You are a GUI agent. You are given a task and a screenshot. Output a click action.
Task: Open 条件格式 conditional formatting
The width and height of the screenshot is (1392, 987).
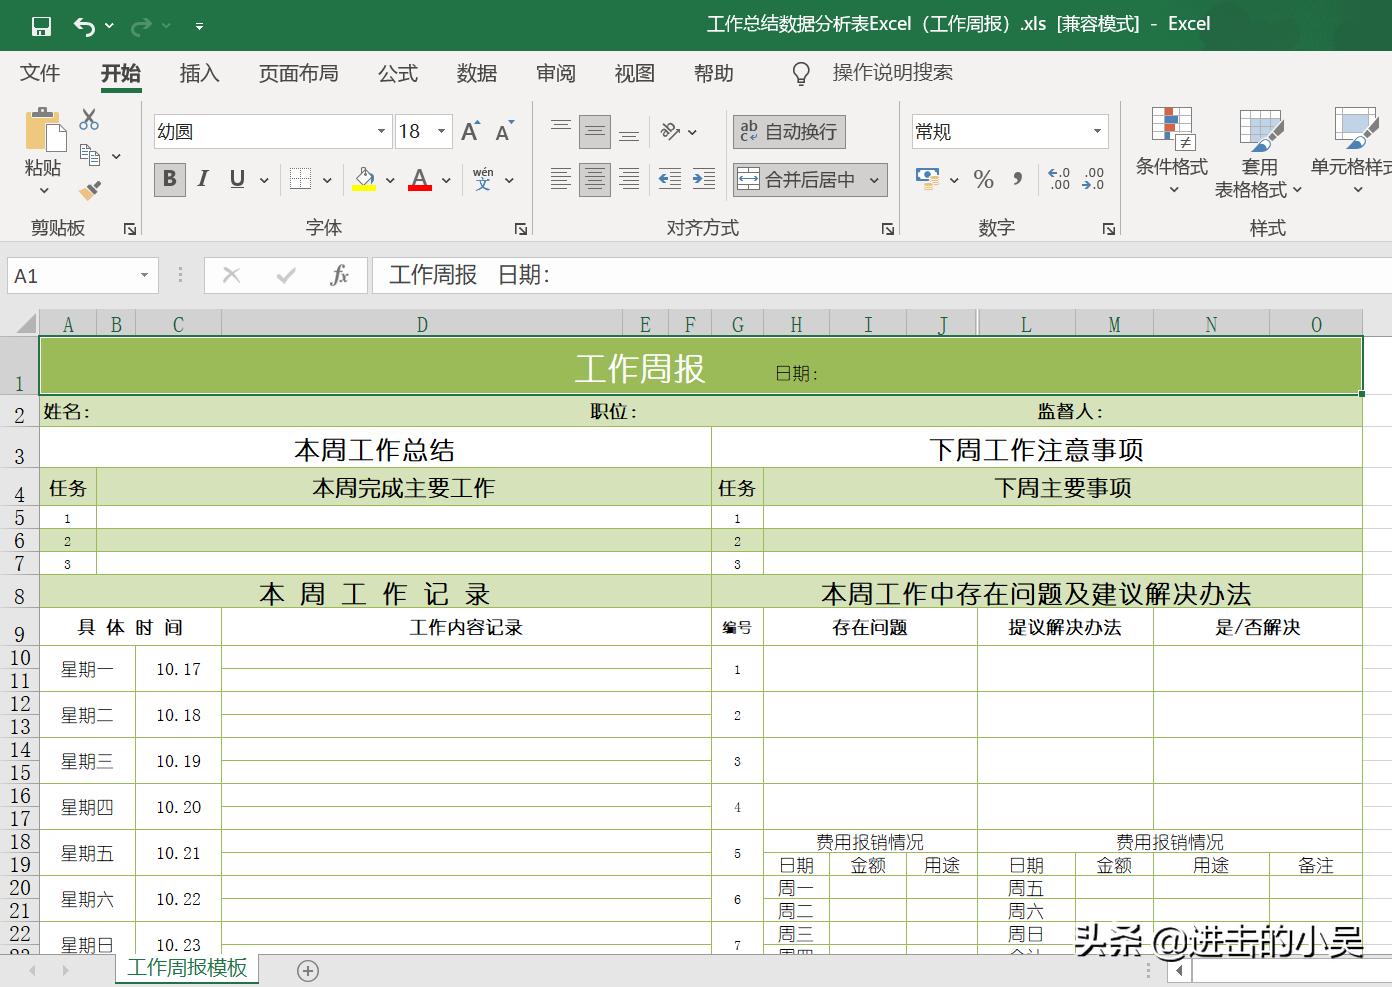1172,151
